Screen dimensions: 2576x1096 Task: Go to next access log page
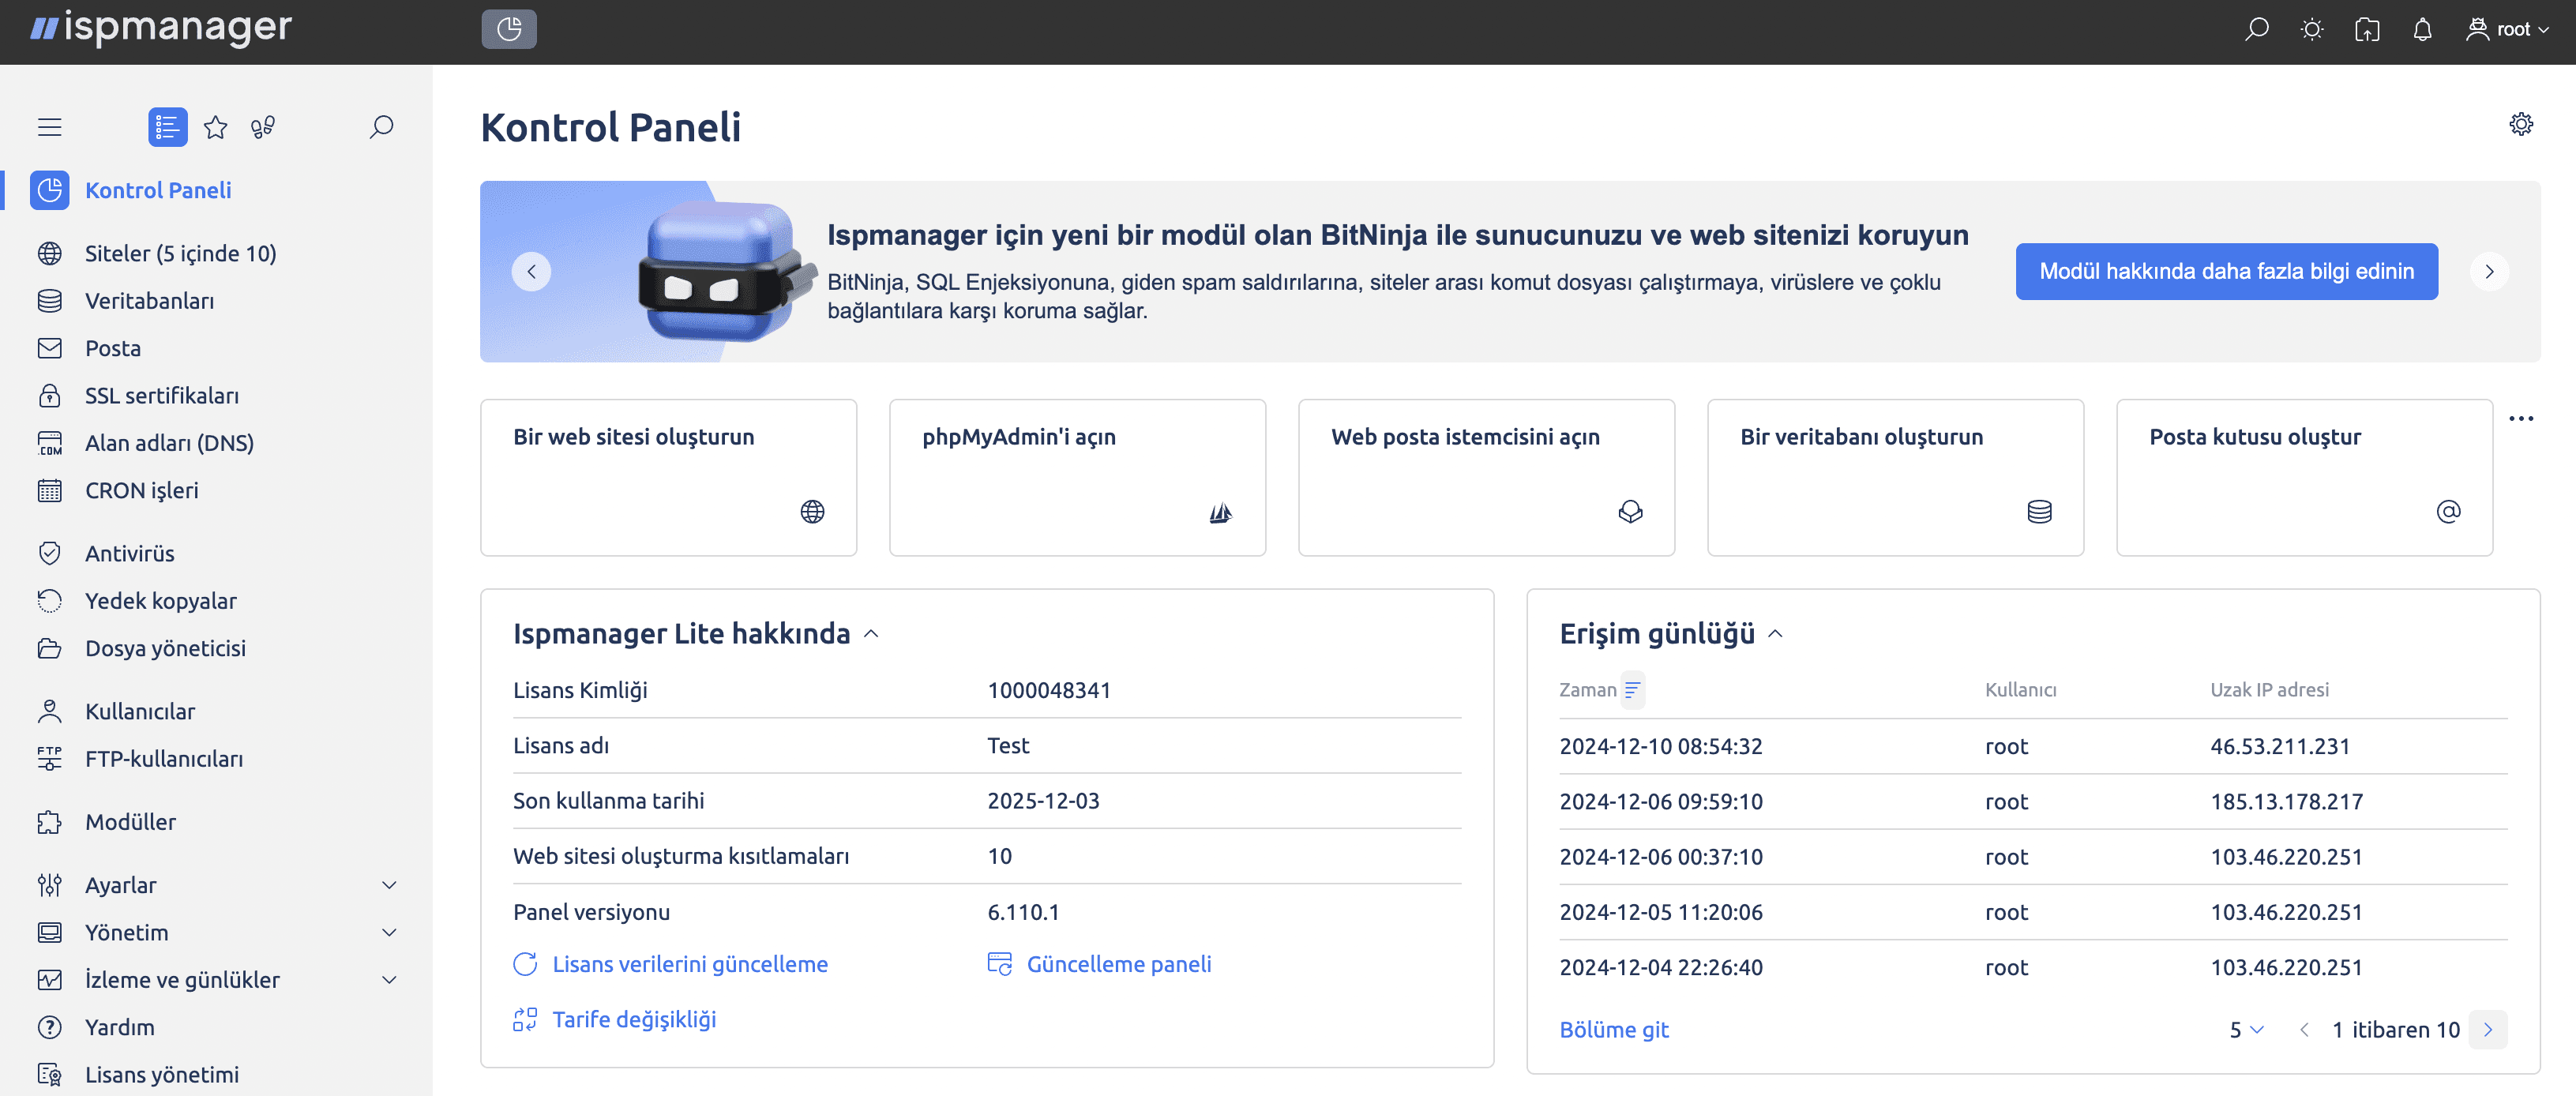tap(2488, 1030)
